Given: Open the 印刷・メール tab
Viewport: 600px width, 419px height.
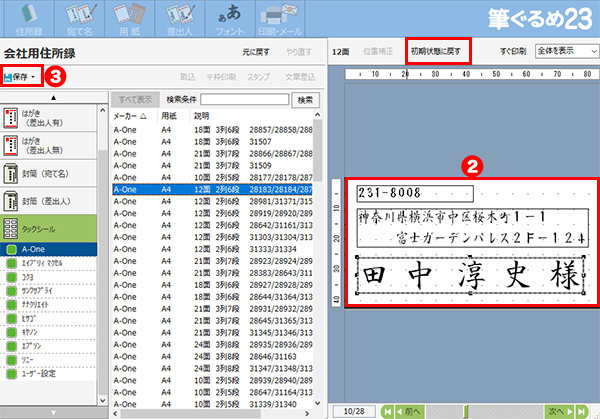Looking at the screenshot, I should pos(280,19).
